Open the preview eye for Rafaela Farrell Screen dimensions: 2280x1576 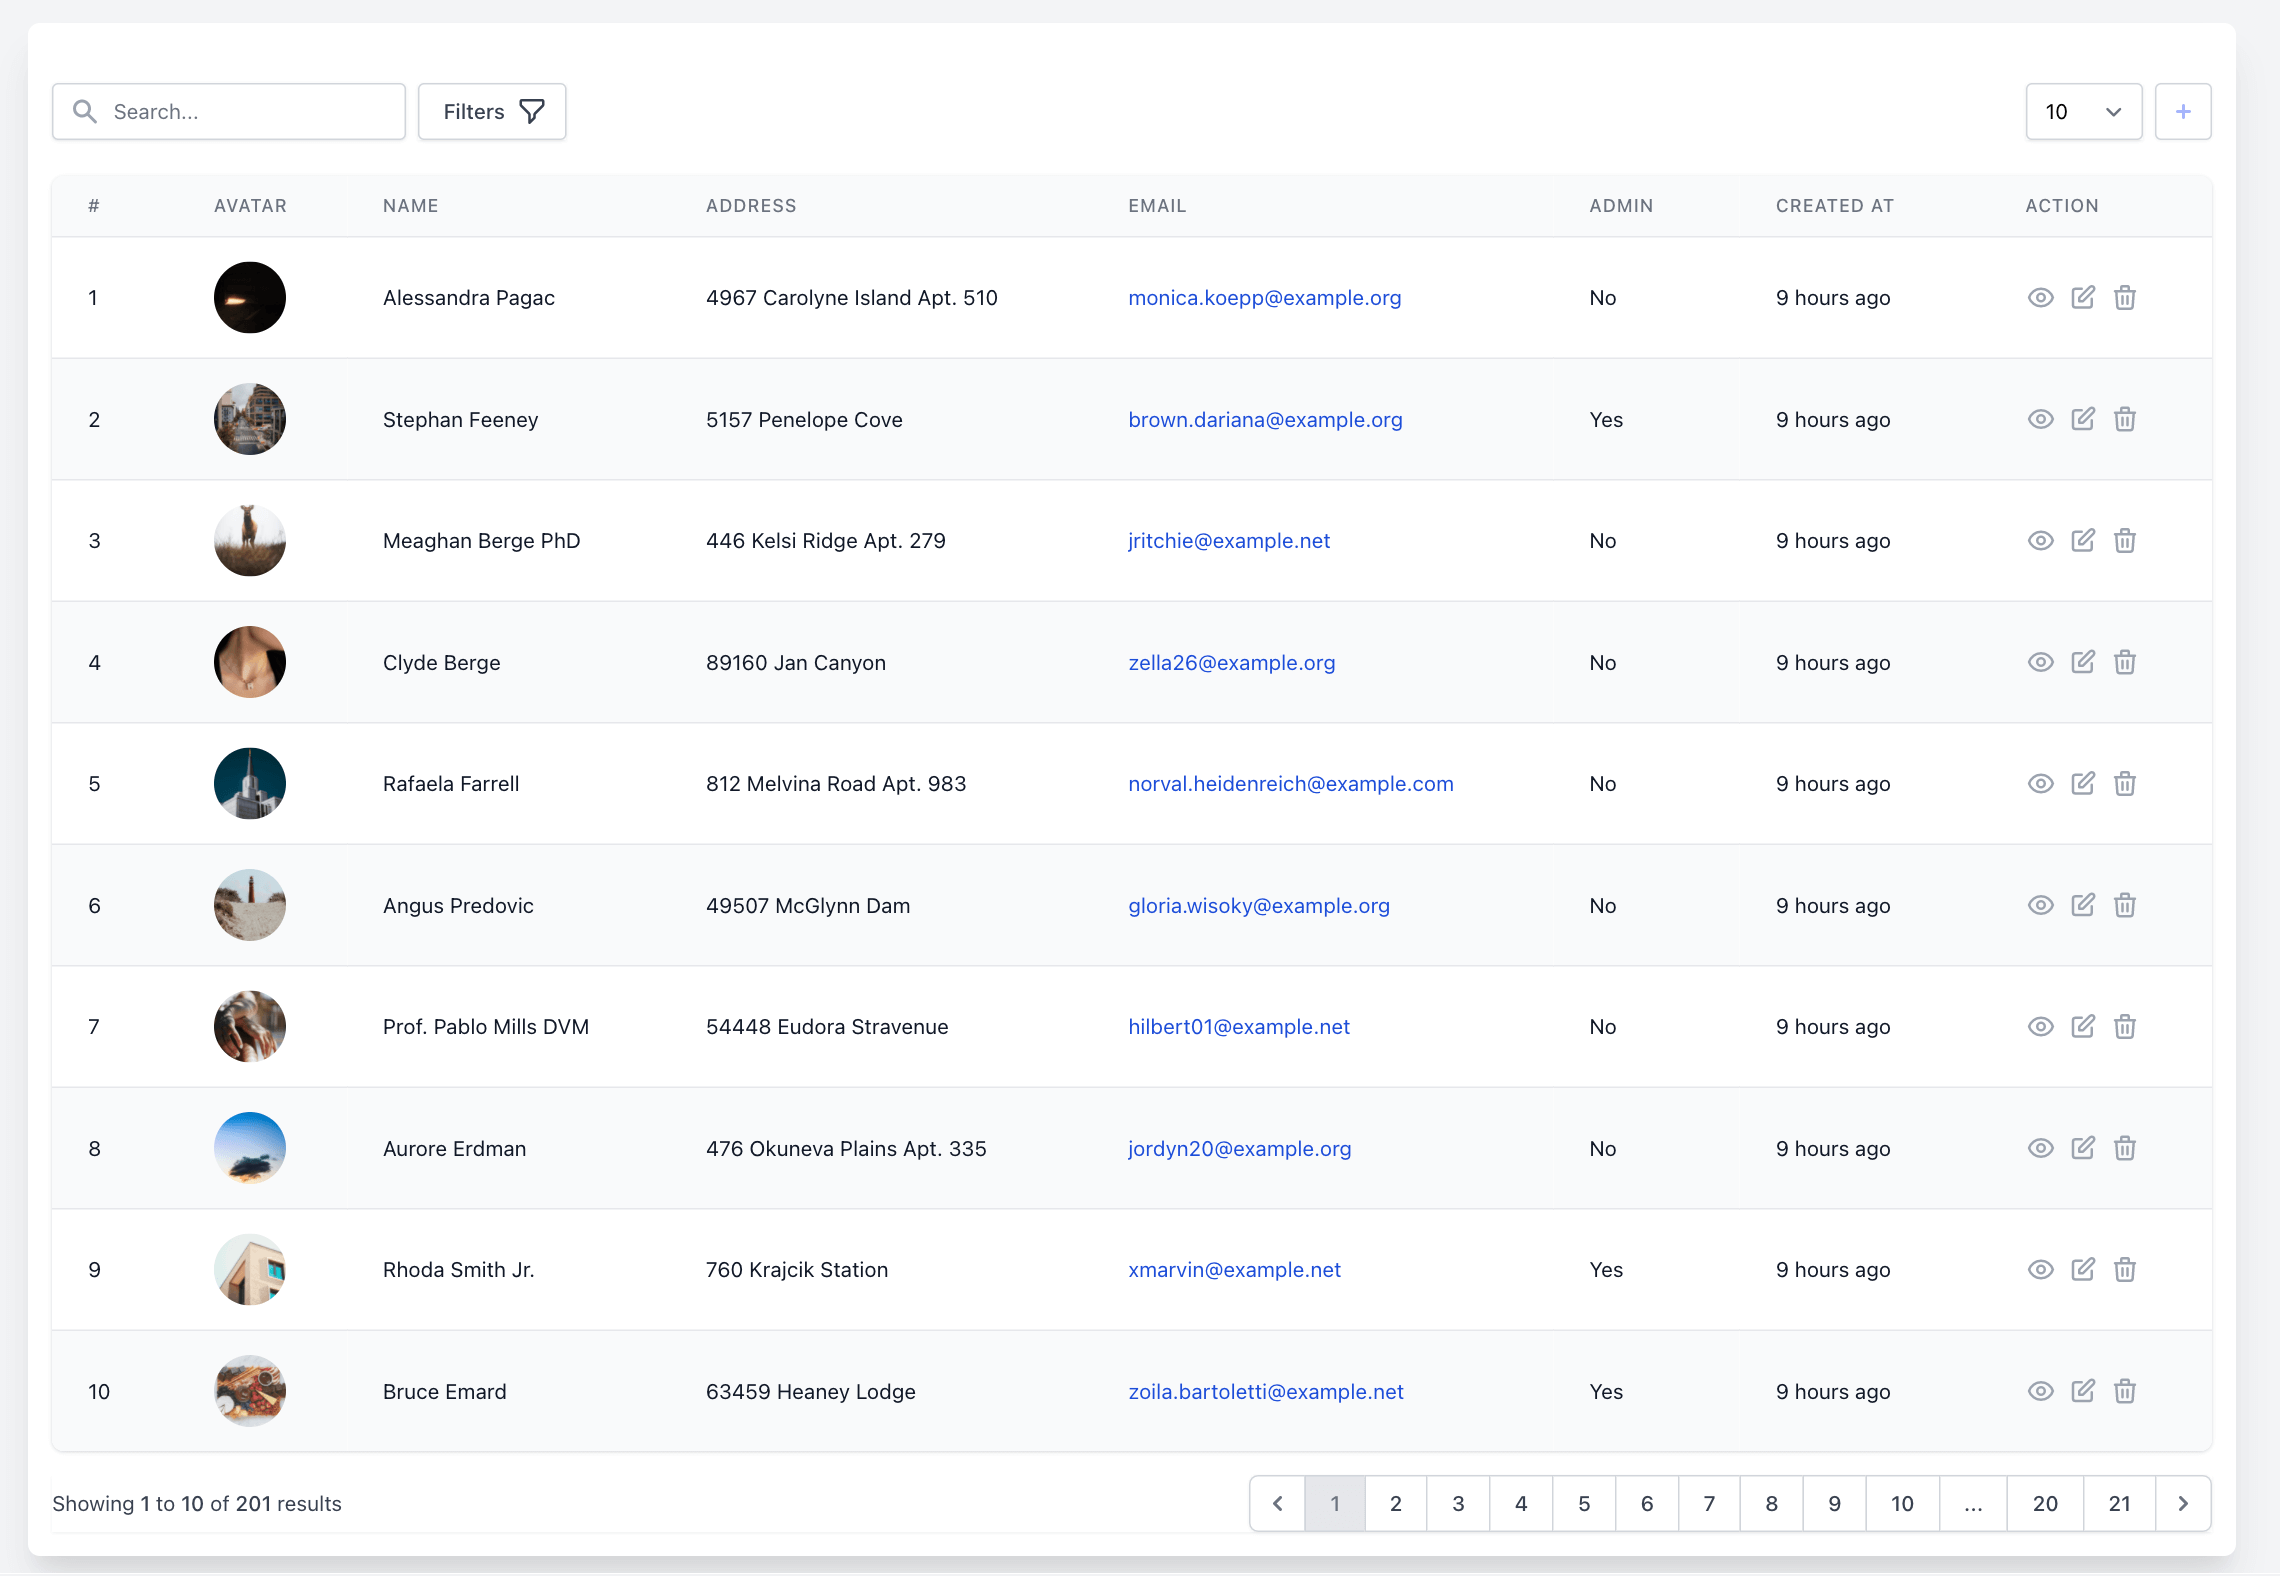pyautogui.click(x=2041, y=784)
